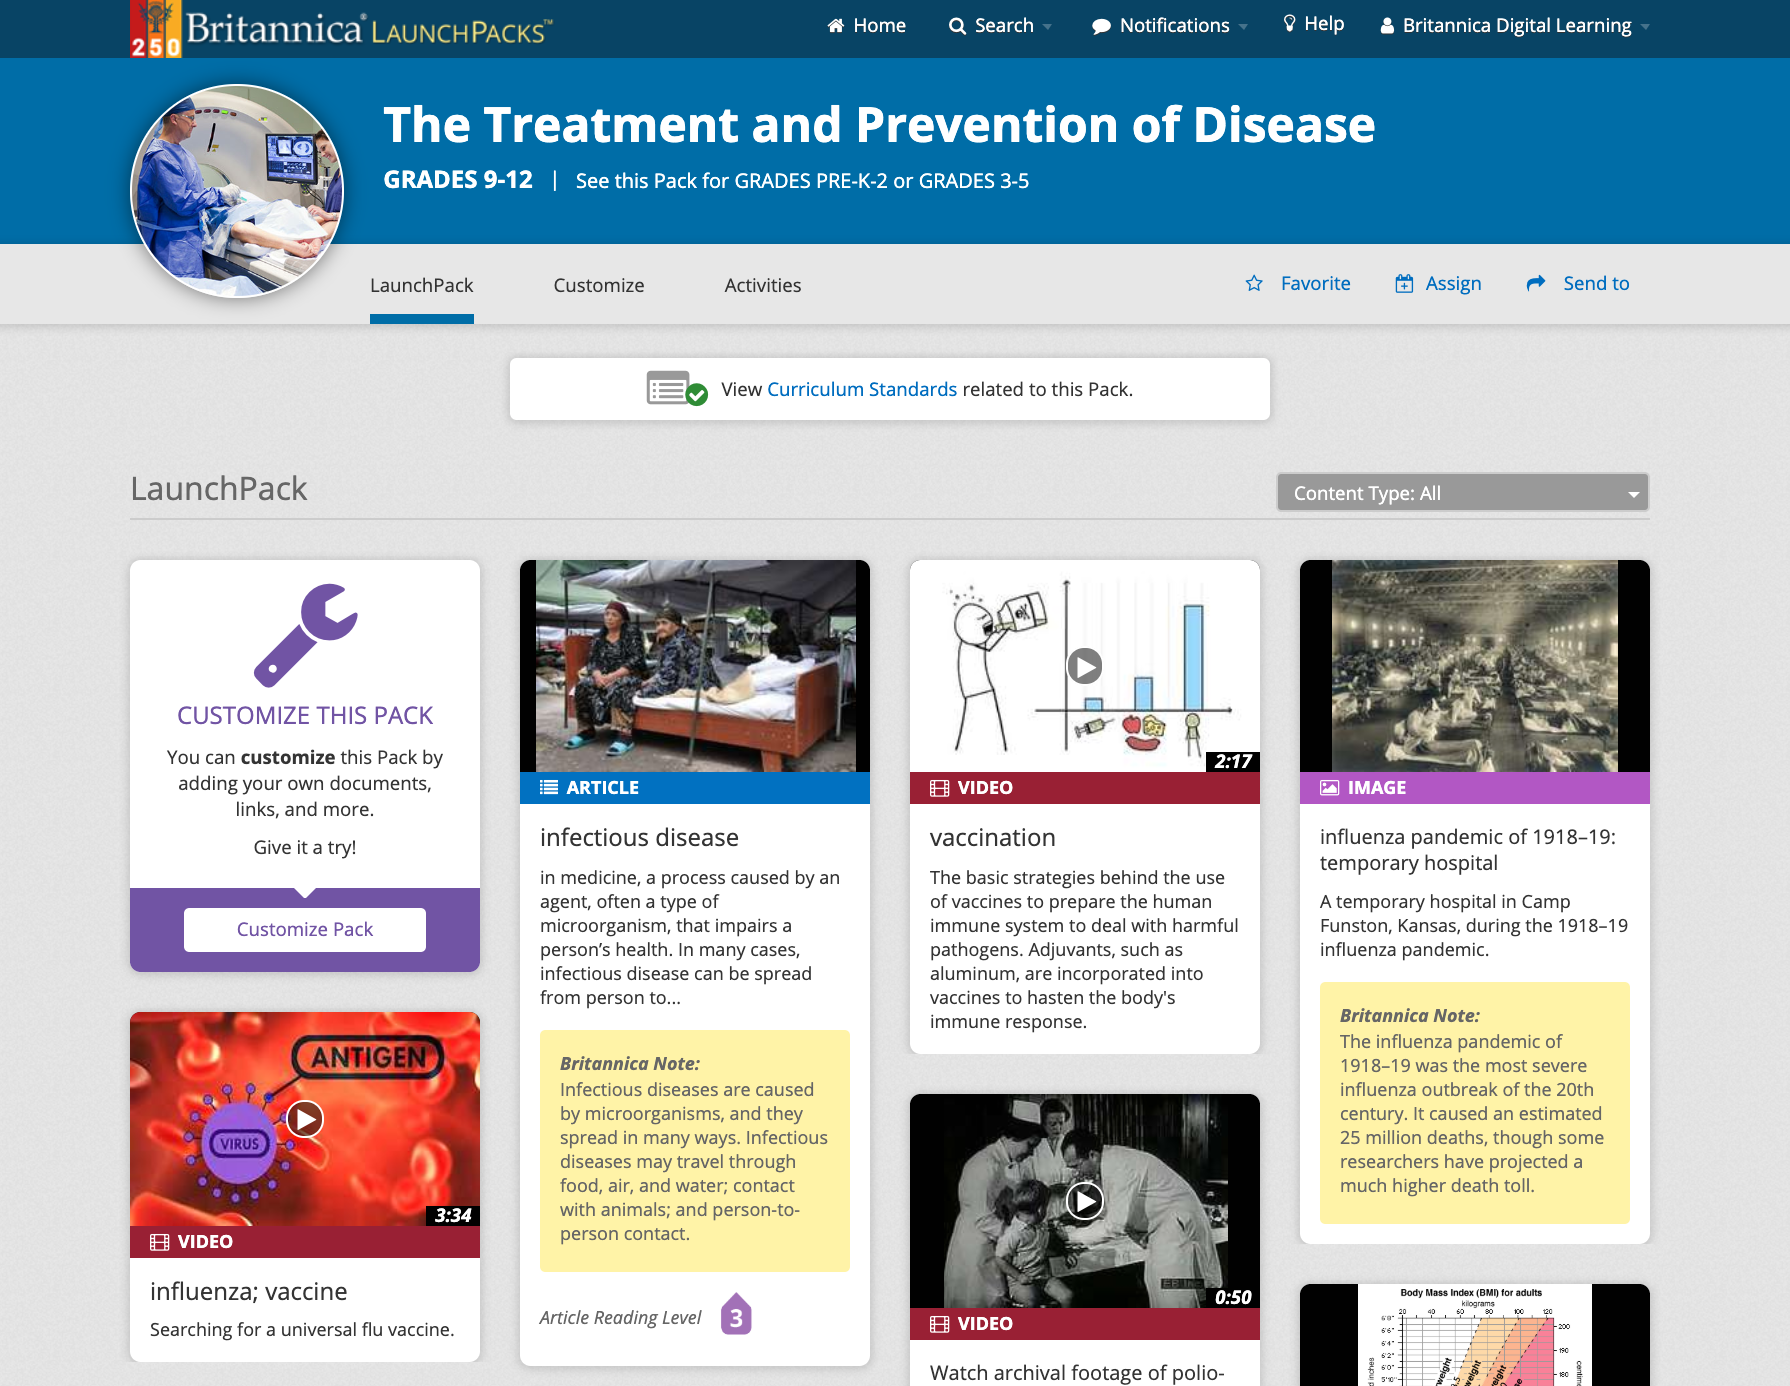
Task: Click the home icon in the navigation bar
Action: coord(836,26)
